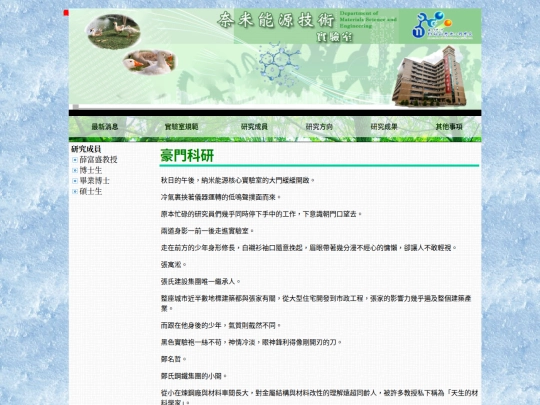The image size is (540, 405).
Task: Click the red square marker near banner corner
Action: pos(66,13)
